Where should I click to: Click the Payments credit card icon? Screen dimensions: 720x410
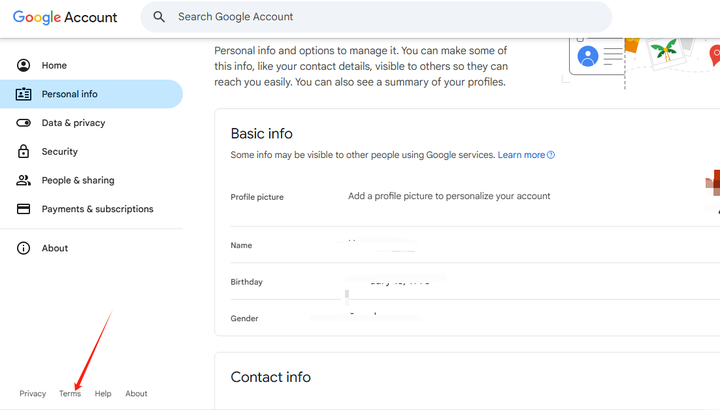tap(23, 209)
